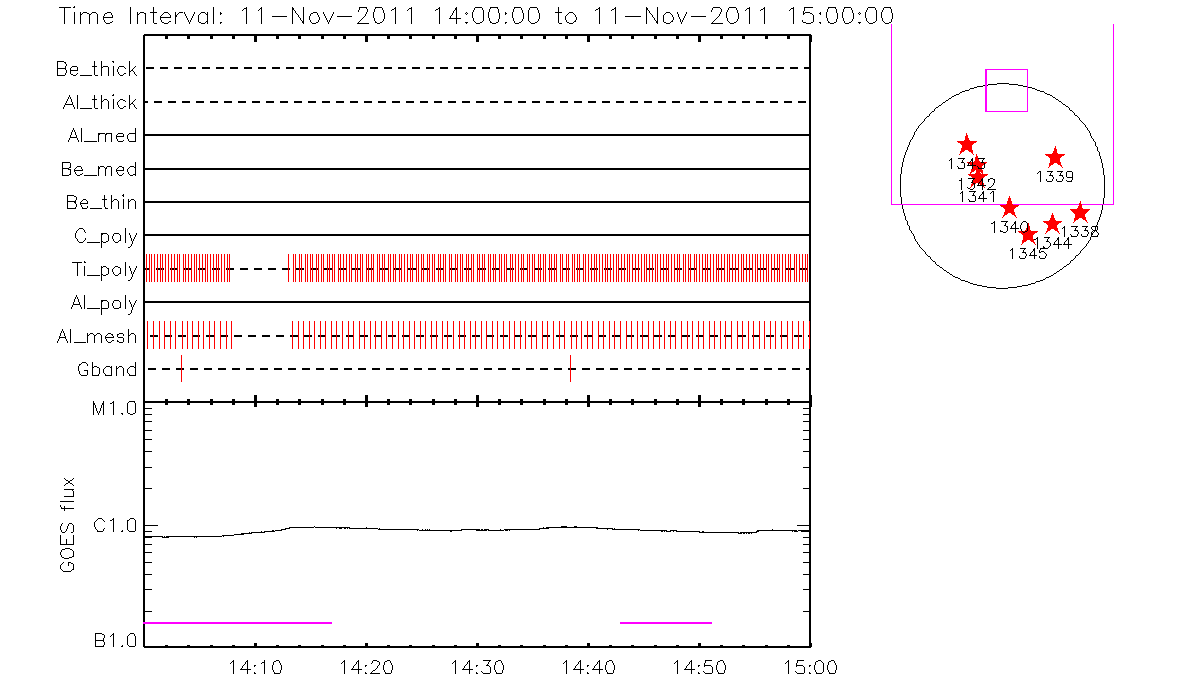The image size is (1200, 700).
Task: Click the small field-of-view box on solar disk
Action: (1007, 90)
